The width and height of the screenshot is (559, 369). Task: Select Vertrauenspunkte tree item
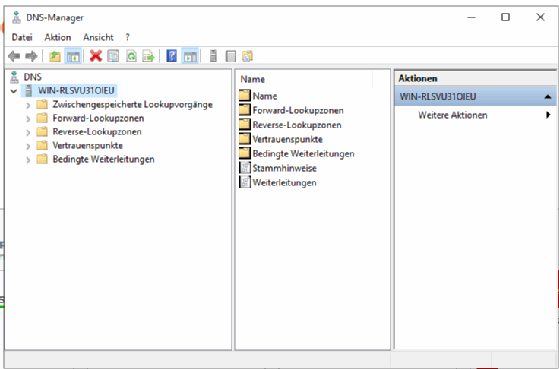click(88, 145)
